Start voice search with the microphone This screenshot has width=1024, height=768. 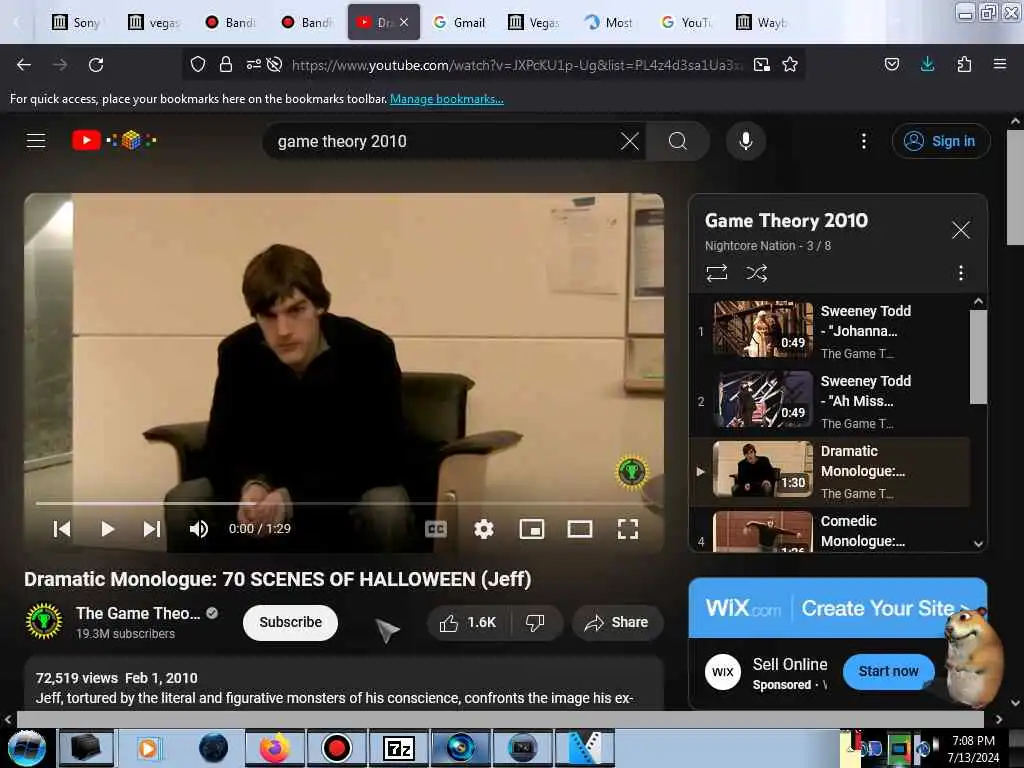[x=746, y=141]
